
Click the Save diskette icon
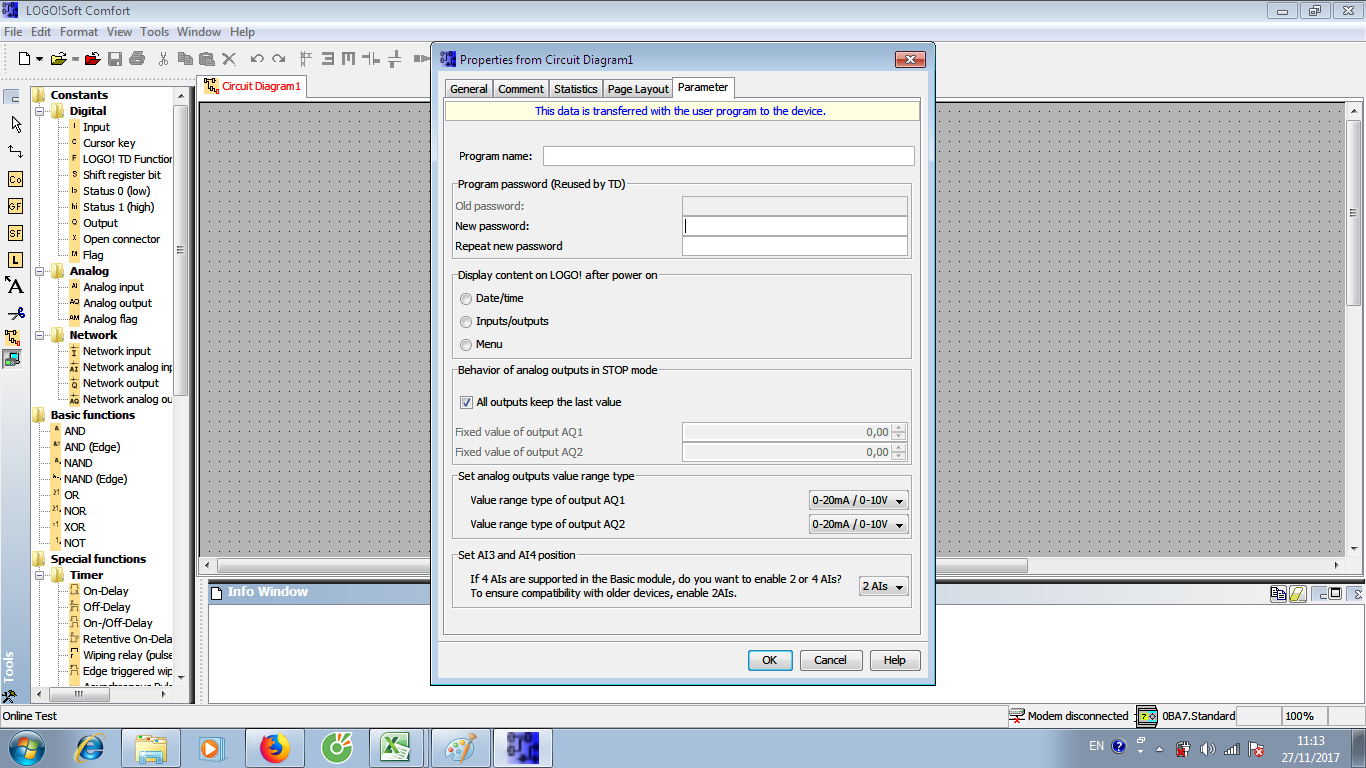click(115, 59)
